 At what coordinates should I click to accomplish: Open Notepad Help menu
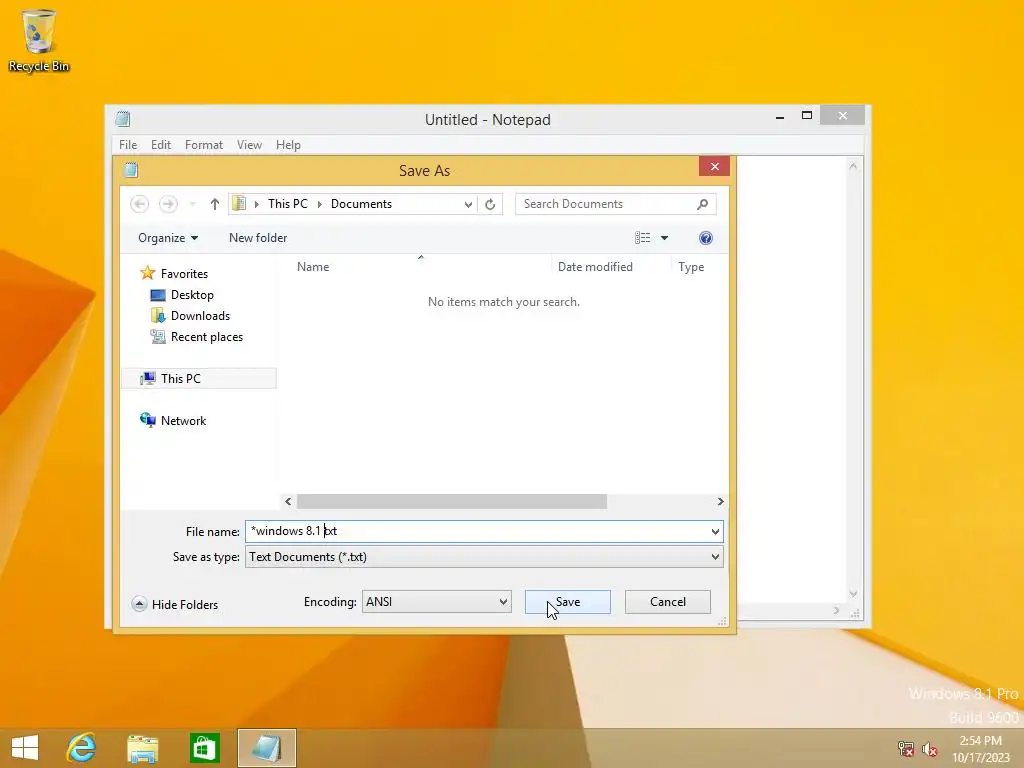(x=288, y=145)
